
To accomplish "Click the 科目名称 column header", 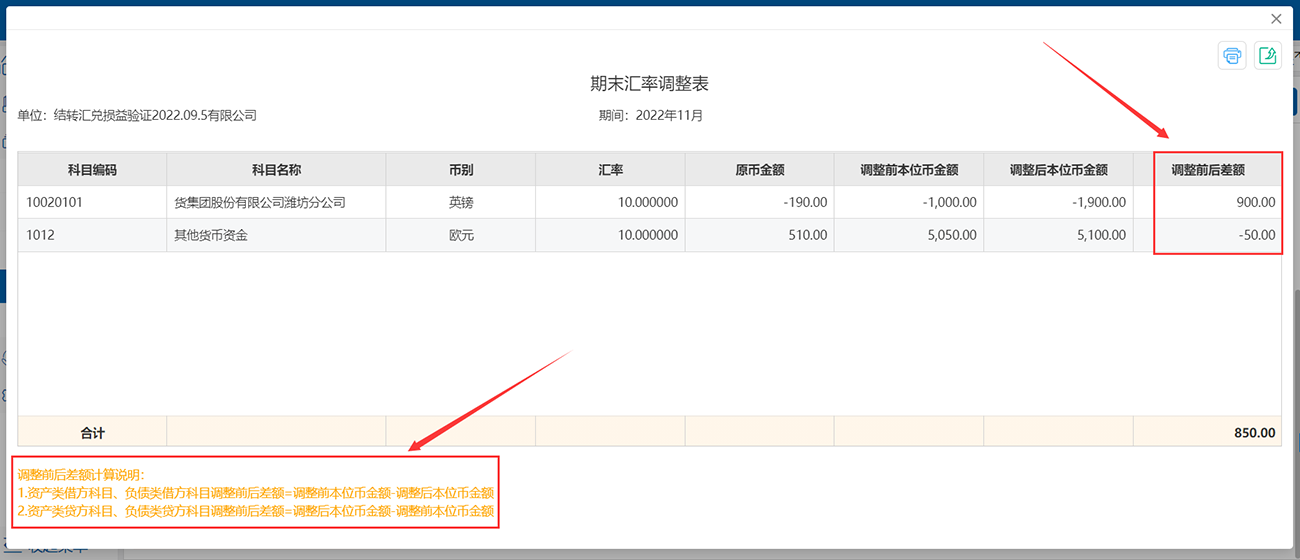I will tap(276, 170).
